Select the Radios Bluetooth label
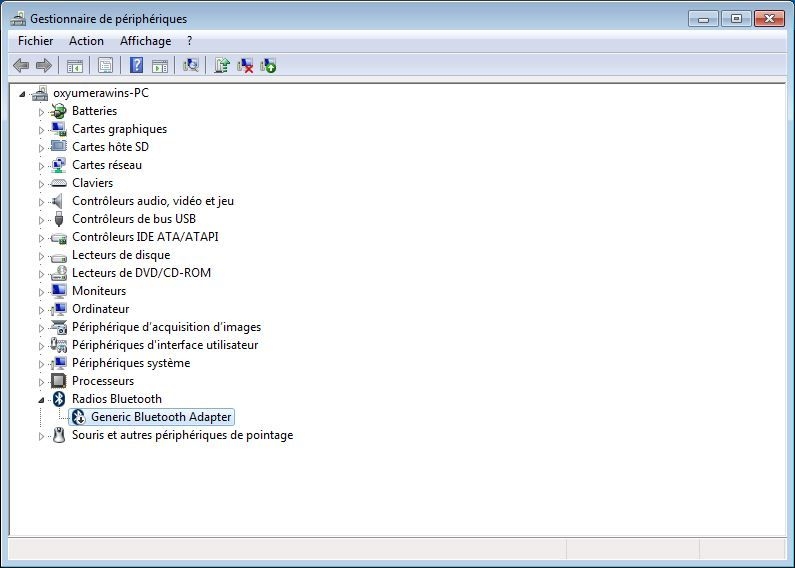795x568 pixels. (117, 399)
